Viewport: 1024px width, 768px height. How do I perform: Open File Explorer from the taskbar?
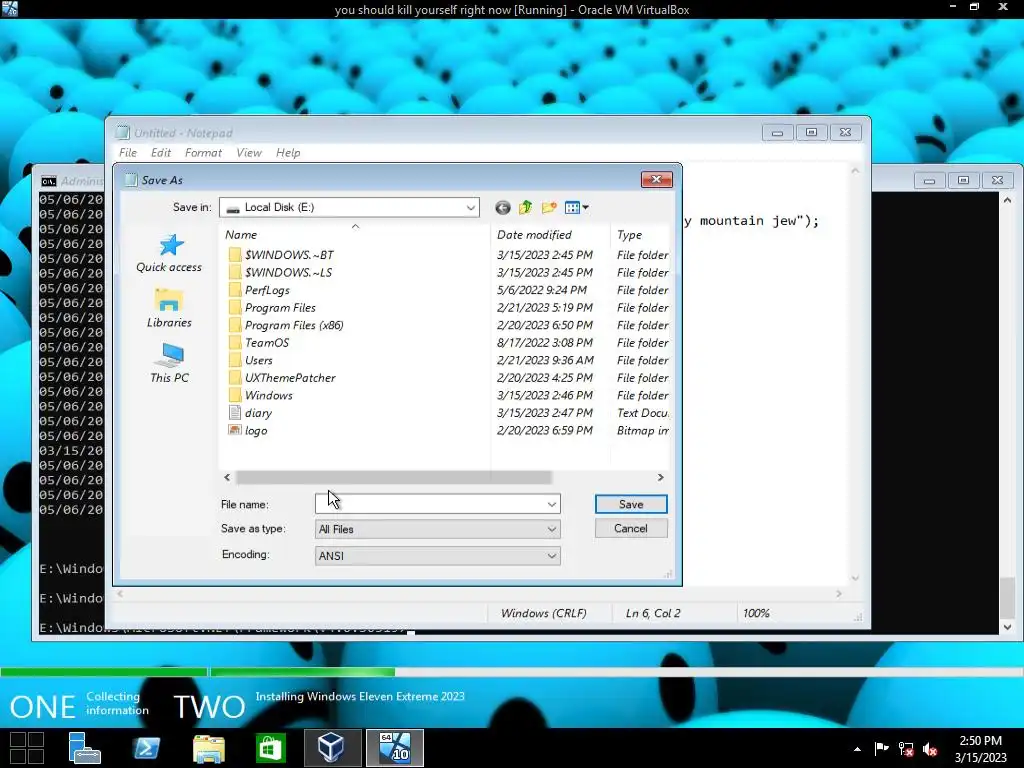[x=208, y=748]
